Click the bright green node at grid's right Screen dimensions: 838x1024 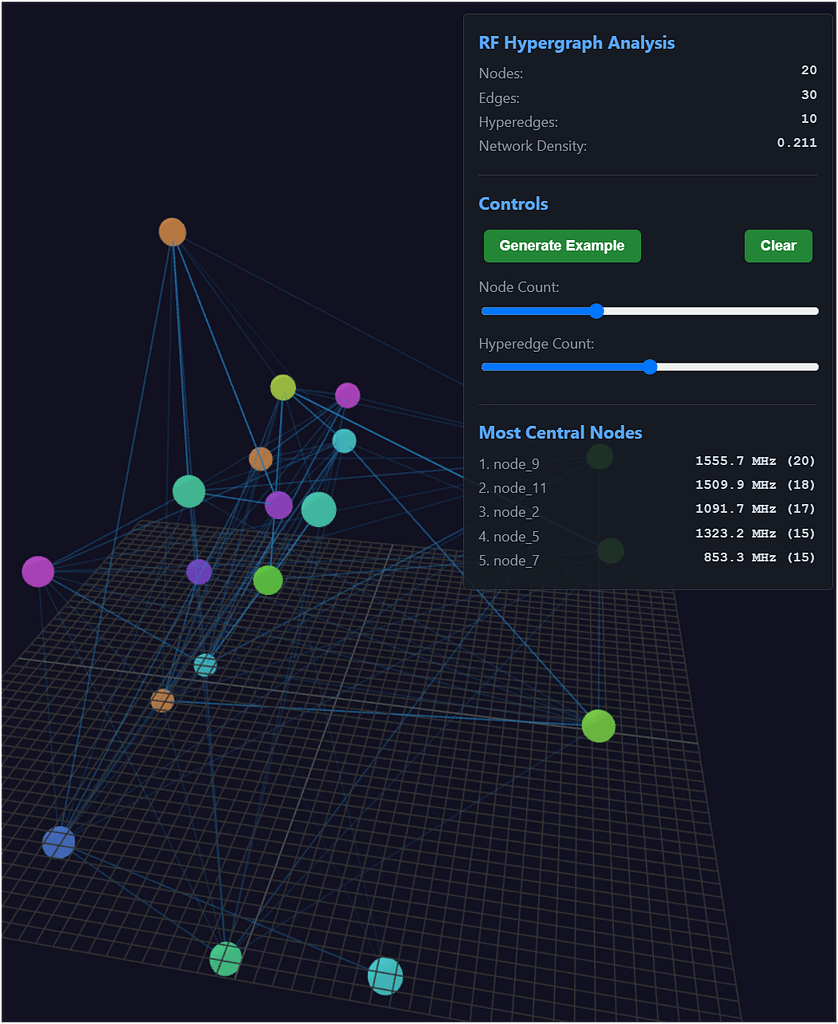598,726
